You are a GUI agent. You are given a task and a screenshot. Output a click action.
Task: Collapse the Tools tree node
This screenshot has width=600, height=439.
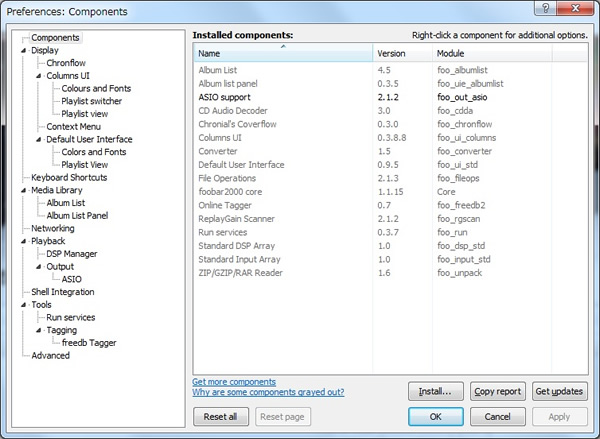pos(24,305)
